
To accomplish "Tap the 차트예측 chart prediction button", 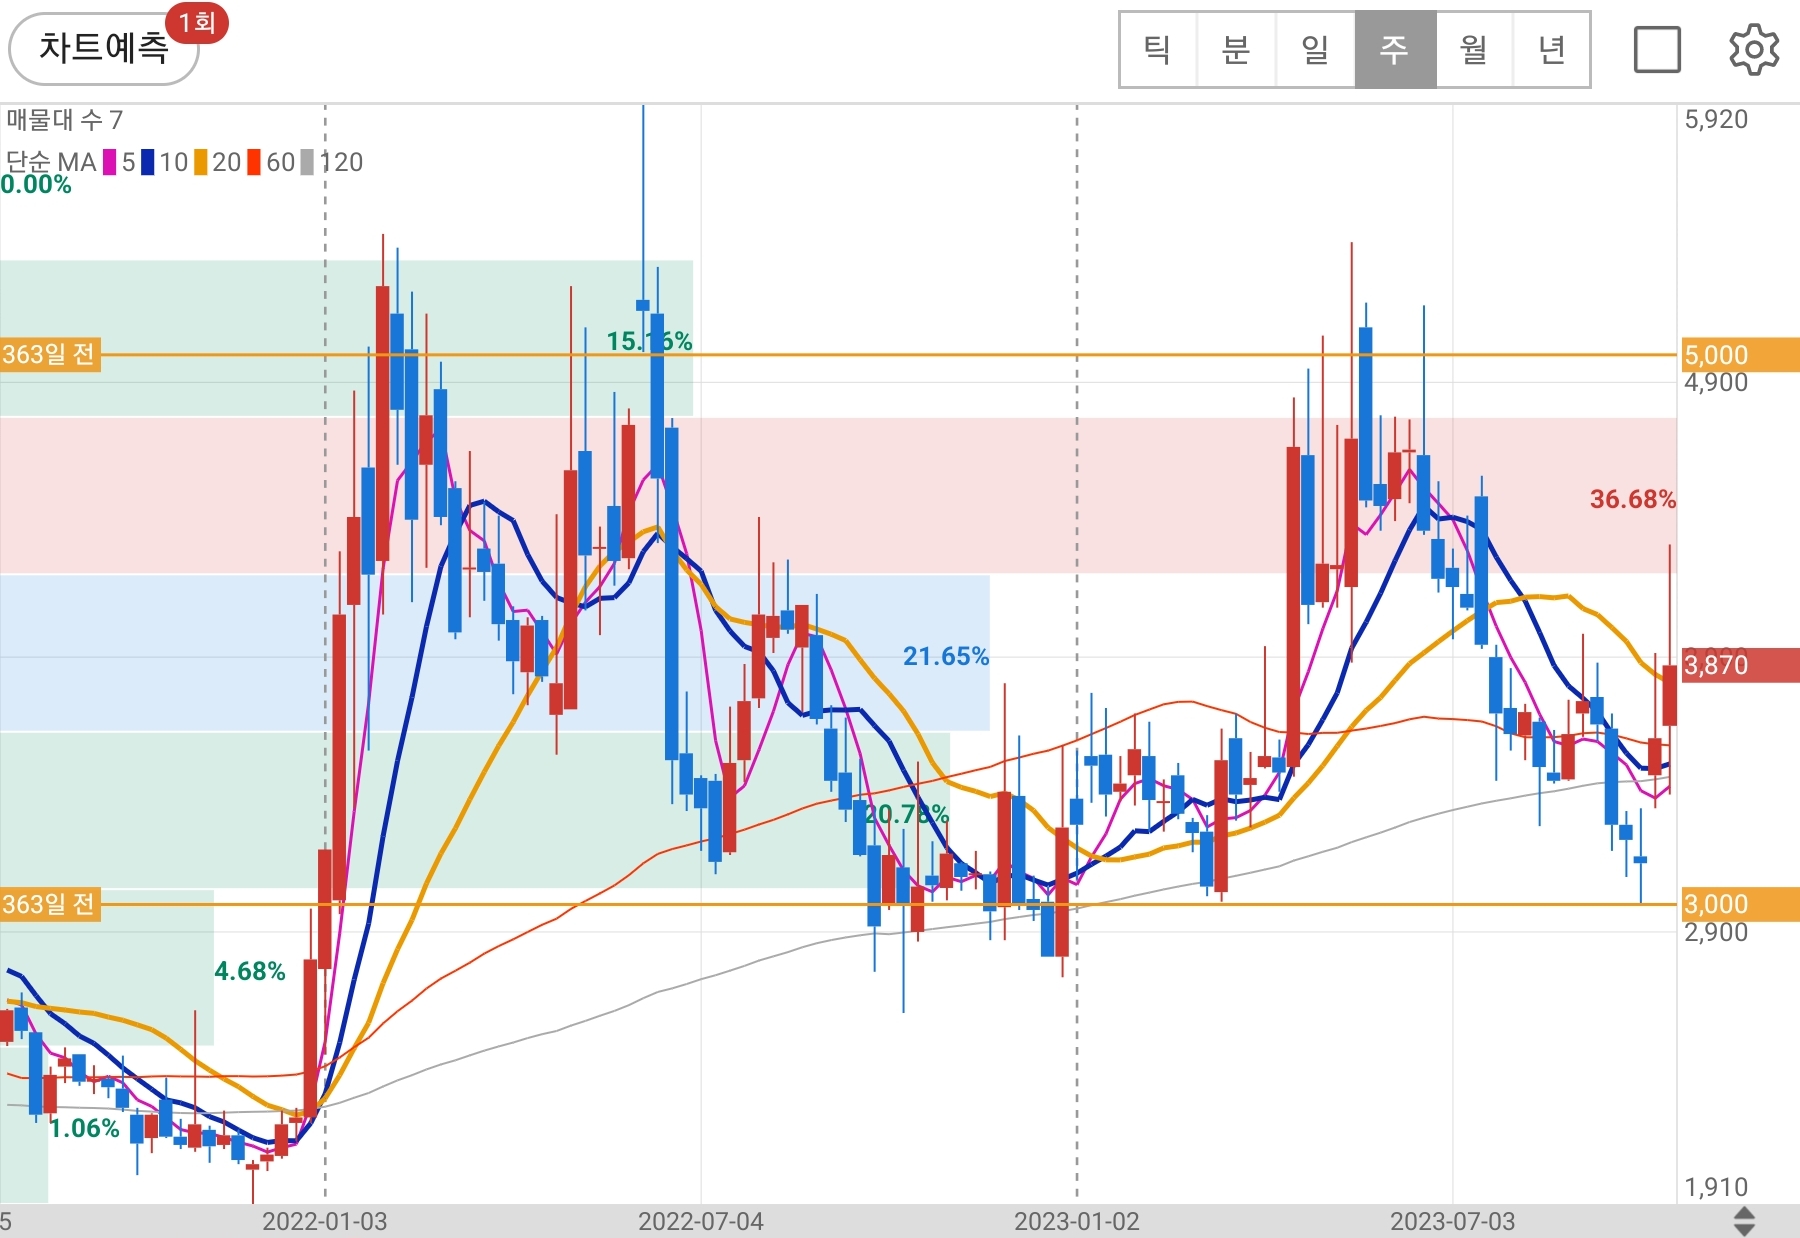I will [x=104, y=48].
